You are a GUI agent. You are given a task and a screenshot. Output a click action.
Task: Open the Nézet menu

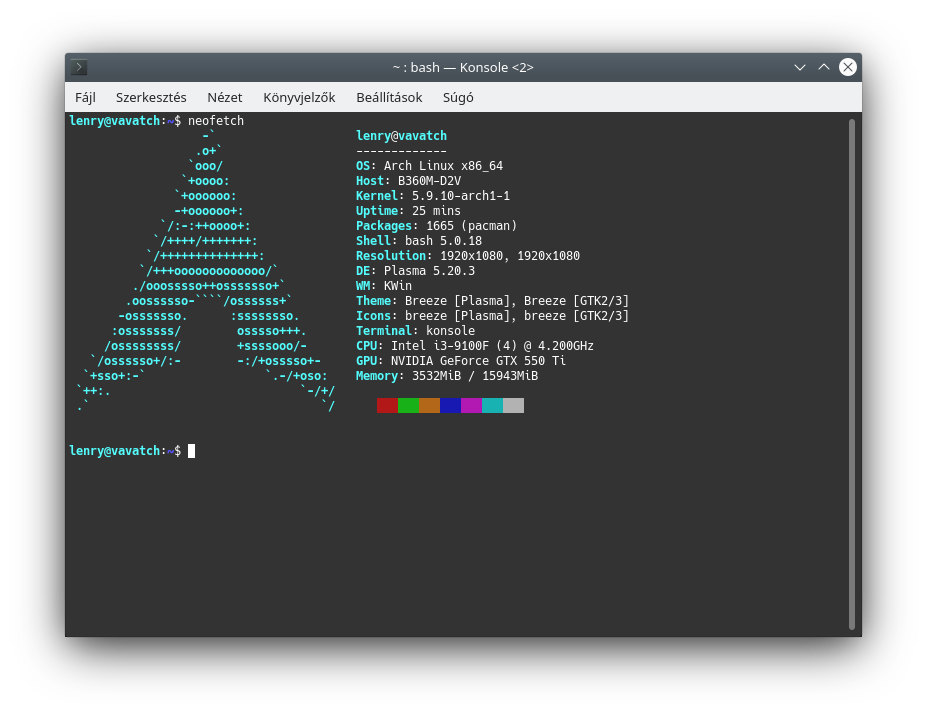pyautogui.click(x=225, y=98)
